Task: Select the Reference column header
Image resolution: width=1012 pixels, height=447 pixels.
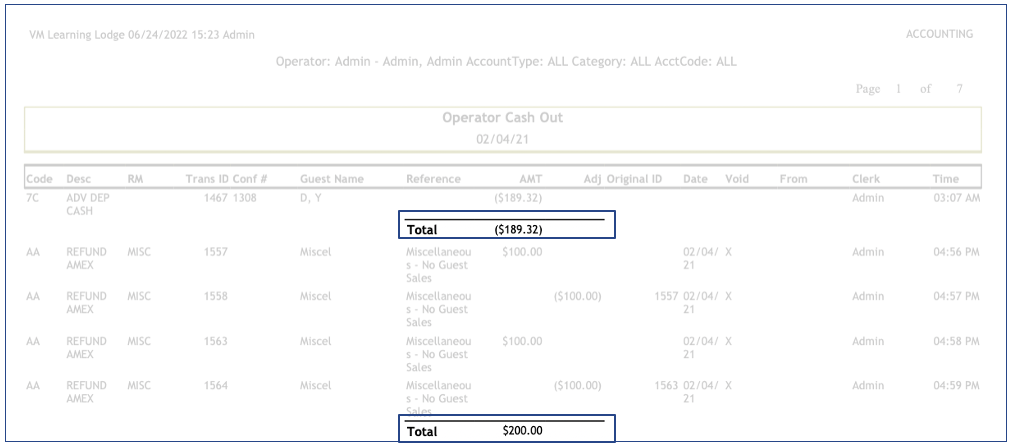Action: click(433, 179)
